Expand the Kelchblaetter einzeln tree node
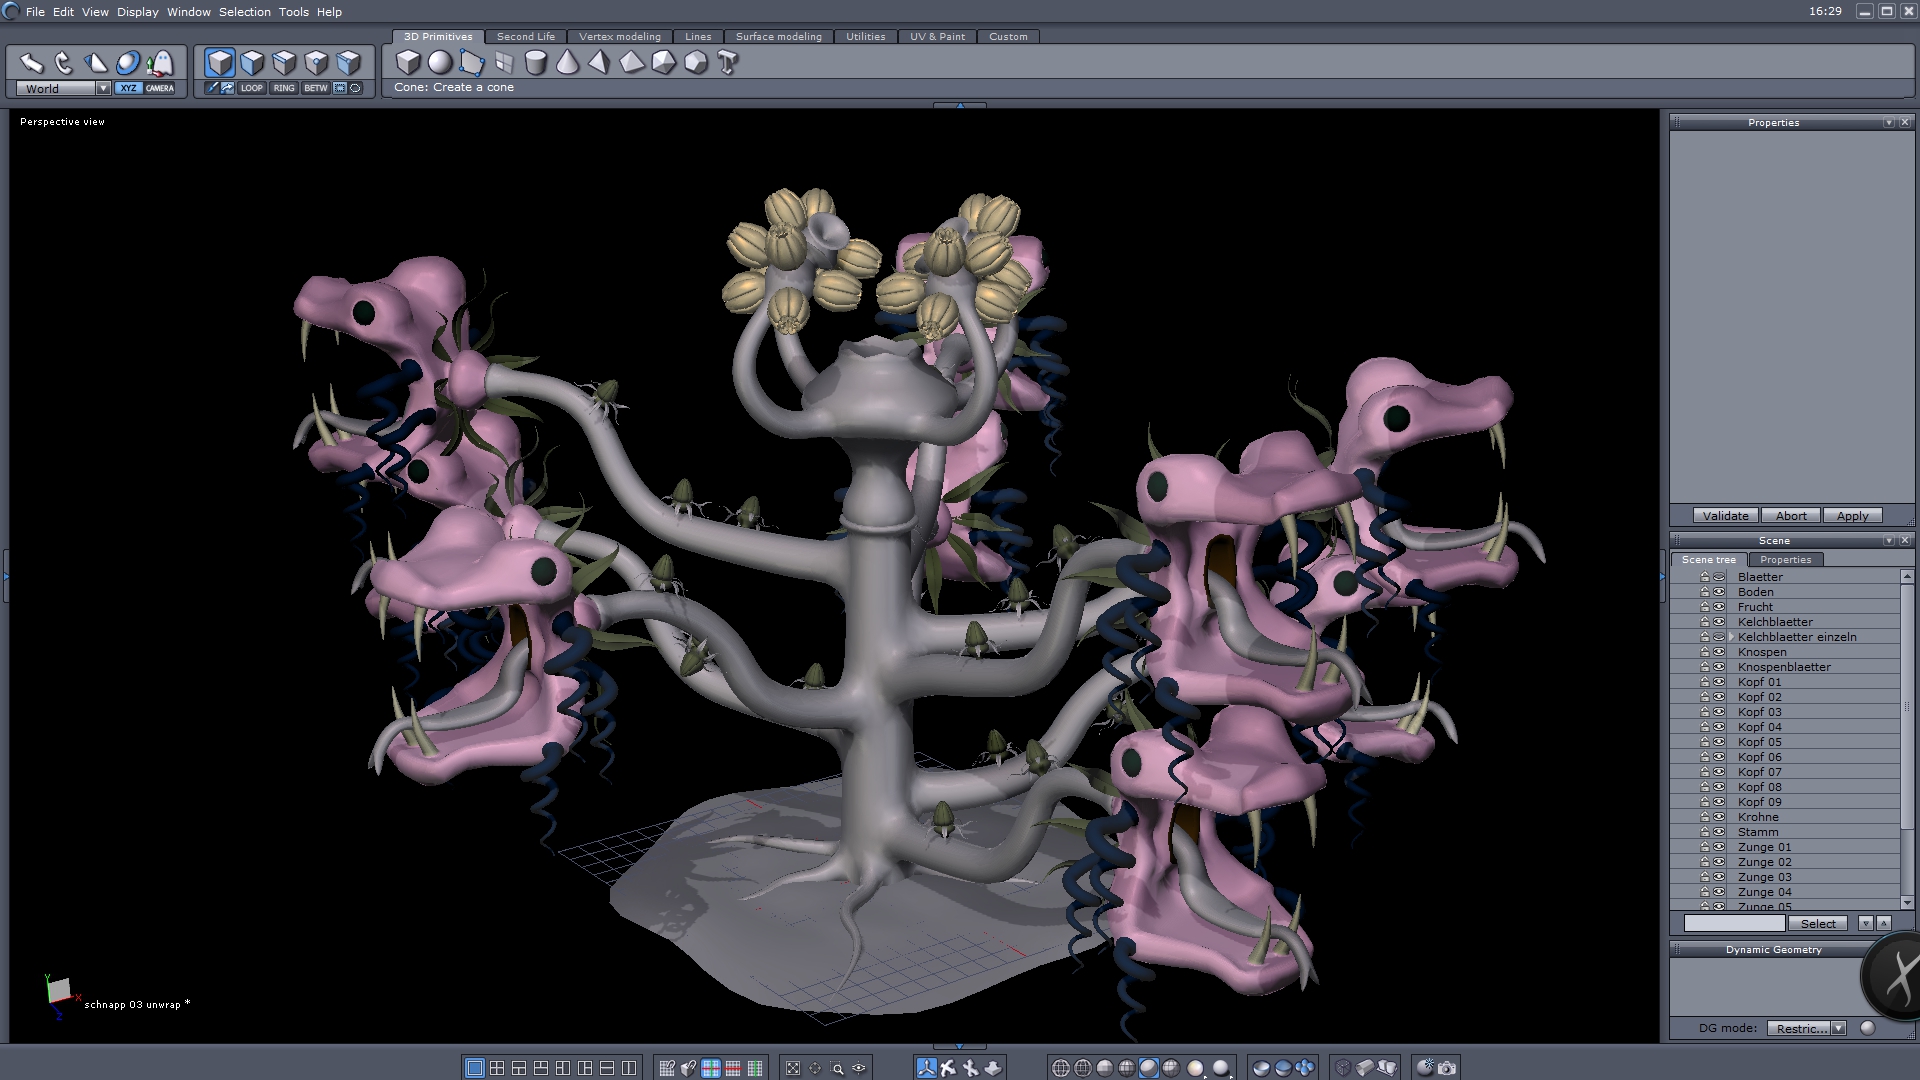The image size is (1920, 1080). coord(1731,637)
